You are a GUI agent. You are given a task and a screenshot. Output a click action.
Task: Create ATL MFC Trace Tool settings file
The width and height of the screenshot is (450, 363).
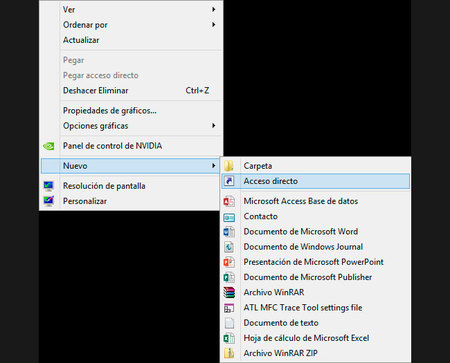pyautogui.click(x=315, y=308)
